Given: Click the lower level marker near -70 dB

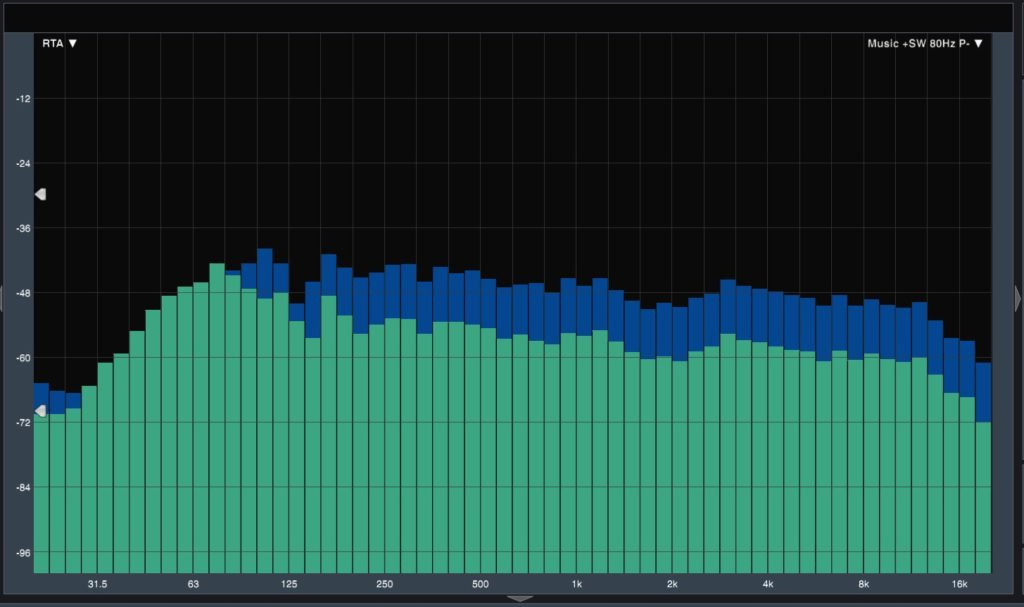Looking at the screenshot, I should tap(40, 410).
